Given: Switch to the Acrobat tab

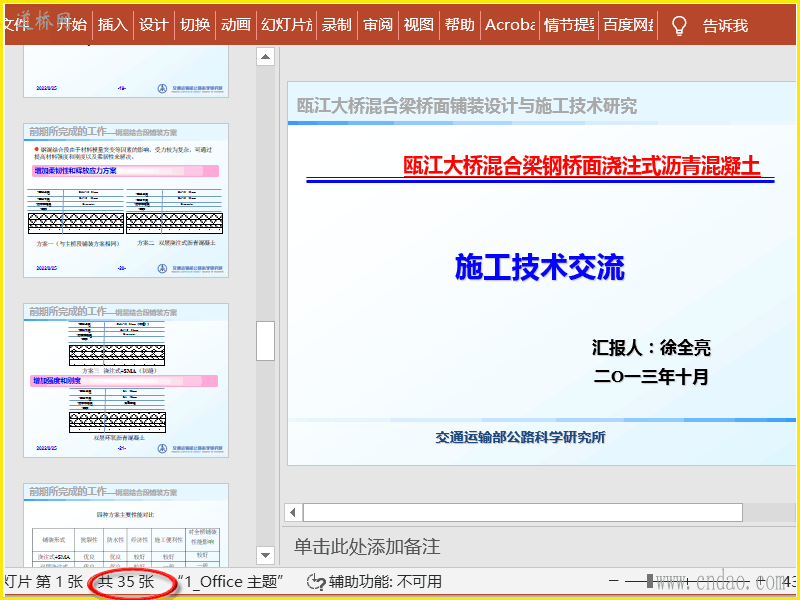Looking at the screenshot, I should (x=510, y=24).
